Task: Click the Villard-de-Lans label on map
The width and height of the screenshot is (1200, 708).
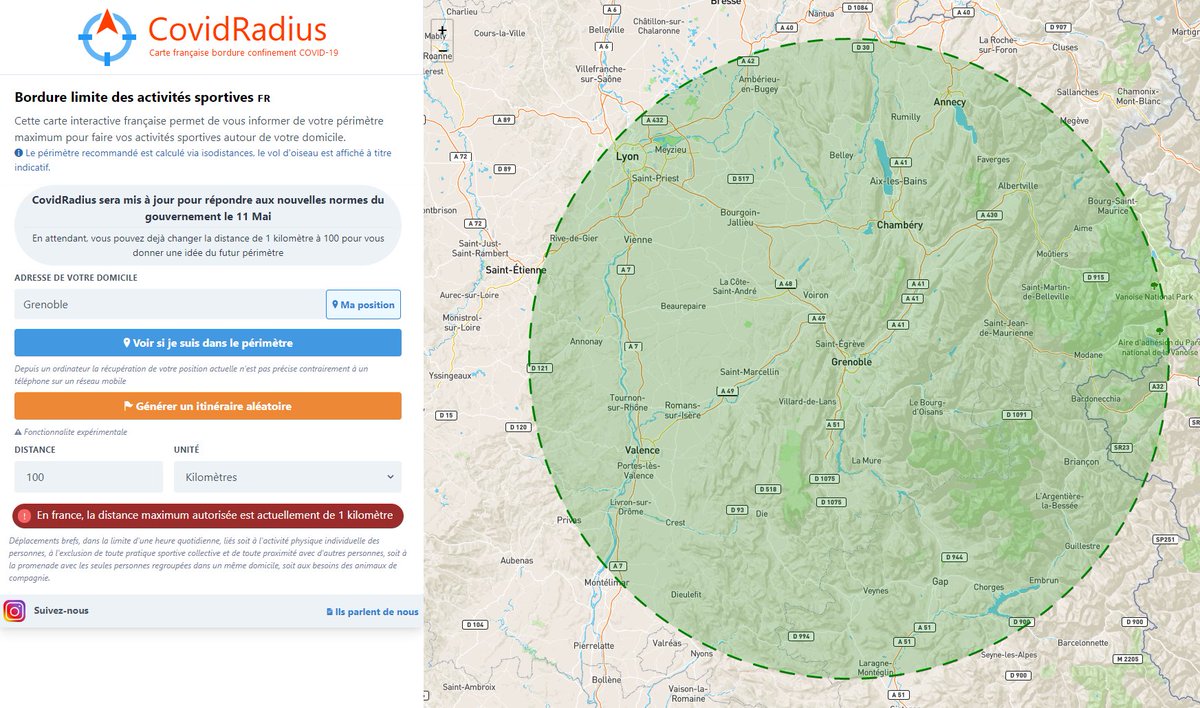Action: tap(806, 401)
